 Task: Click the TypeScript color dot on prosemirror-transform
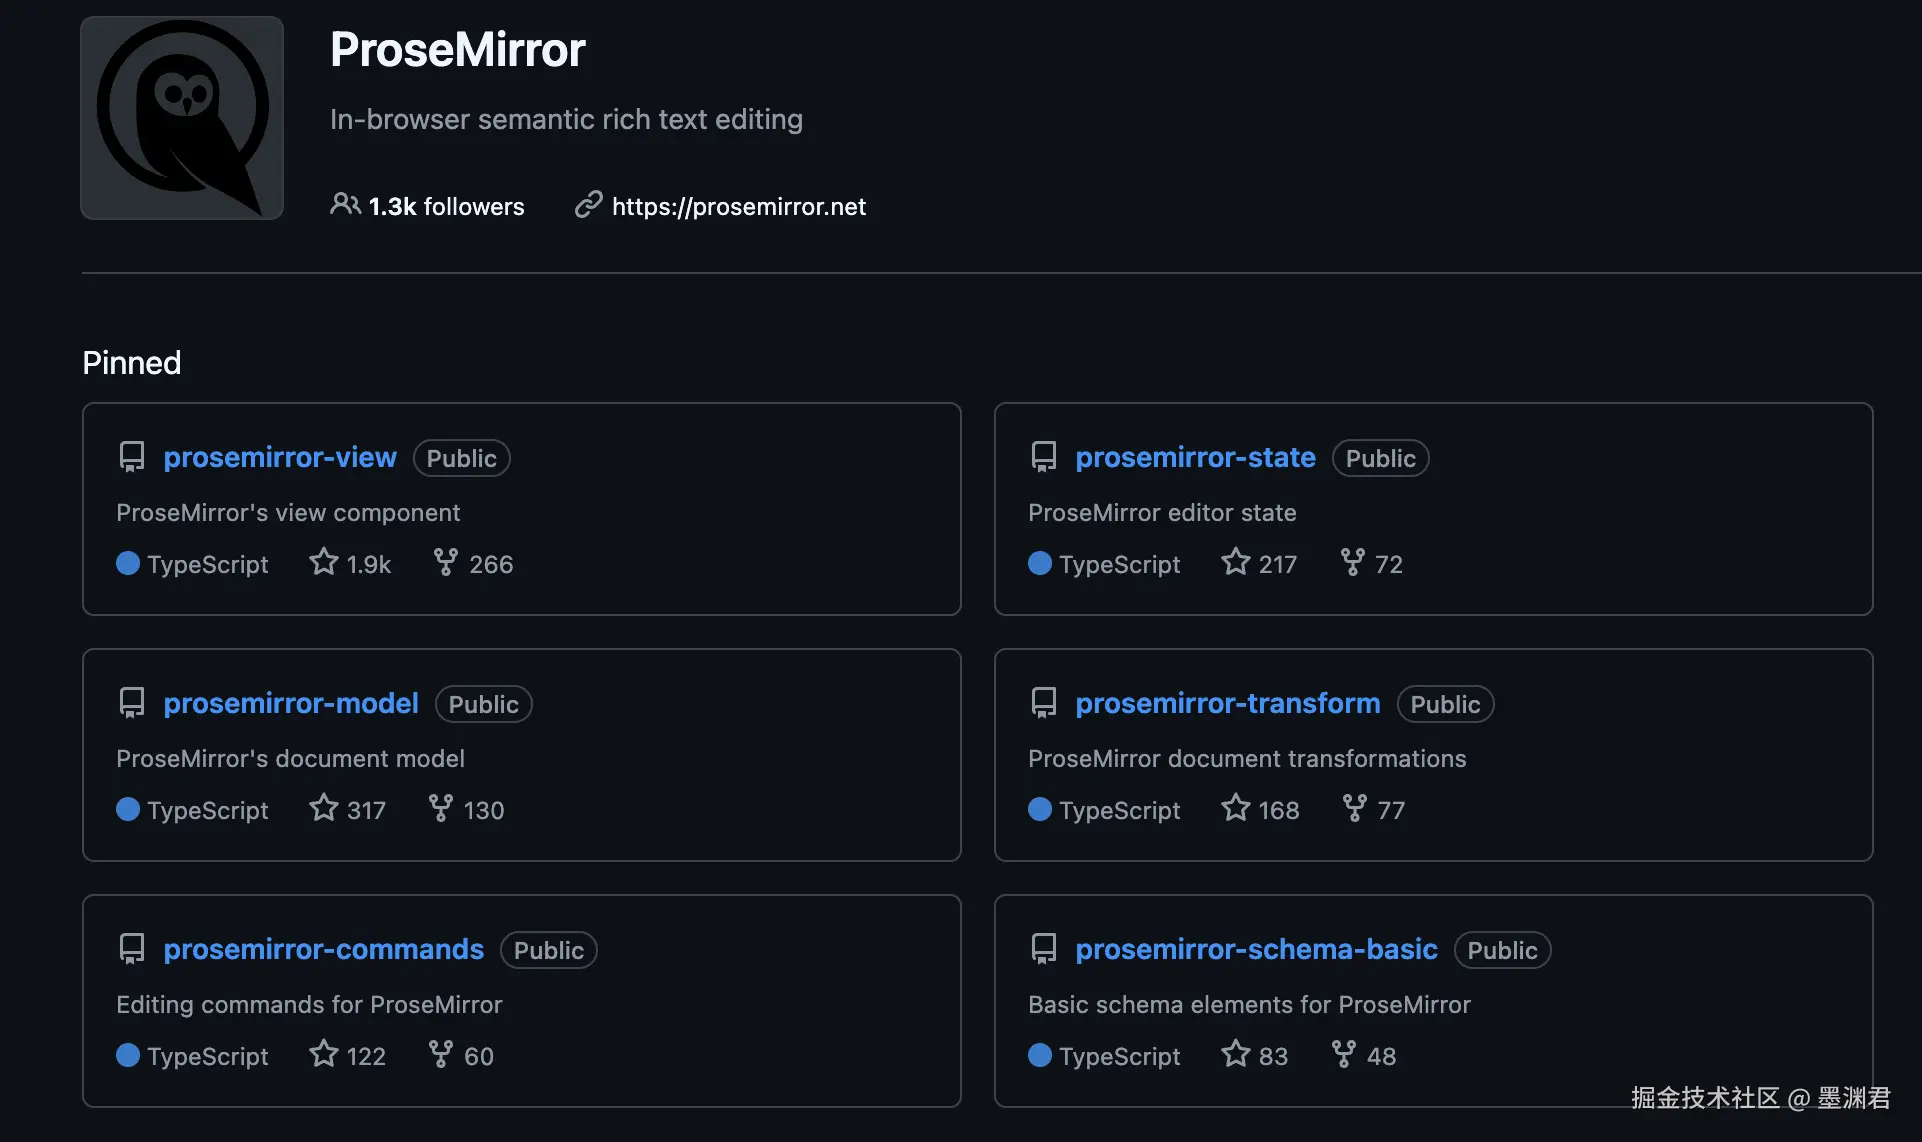(1040, 809)
